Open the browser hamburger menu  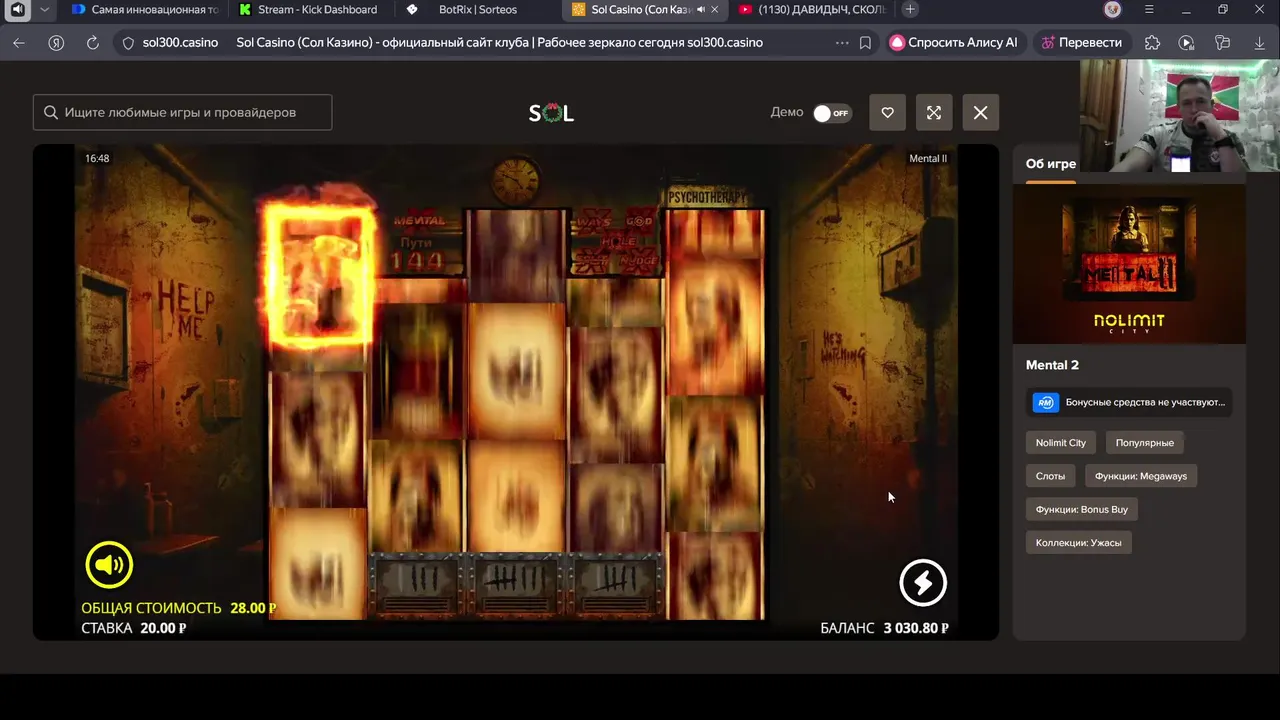click(1149, 9)
